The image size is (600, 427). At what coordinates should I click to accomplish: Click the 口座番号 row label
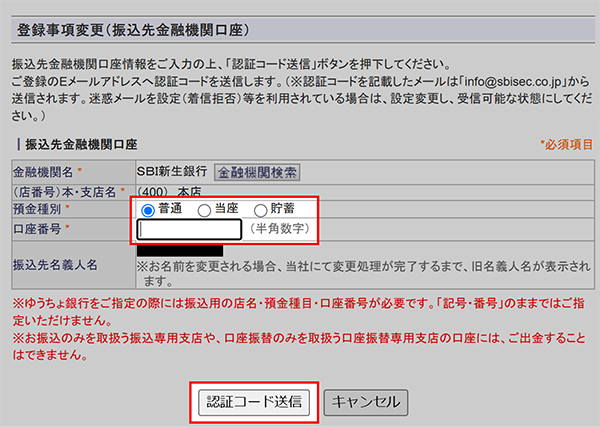(40, 230)
